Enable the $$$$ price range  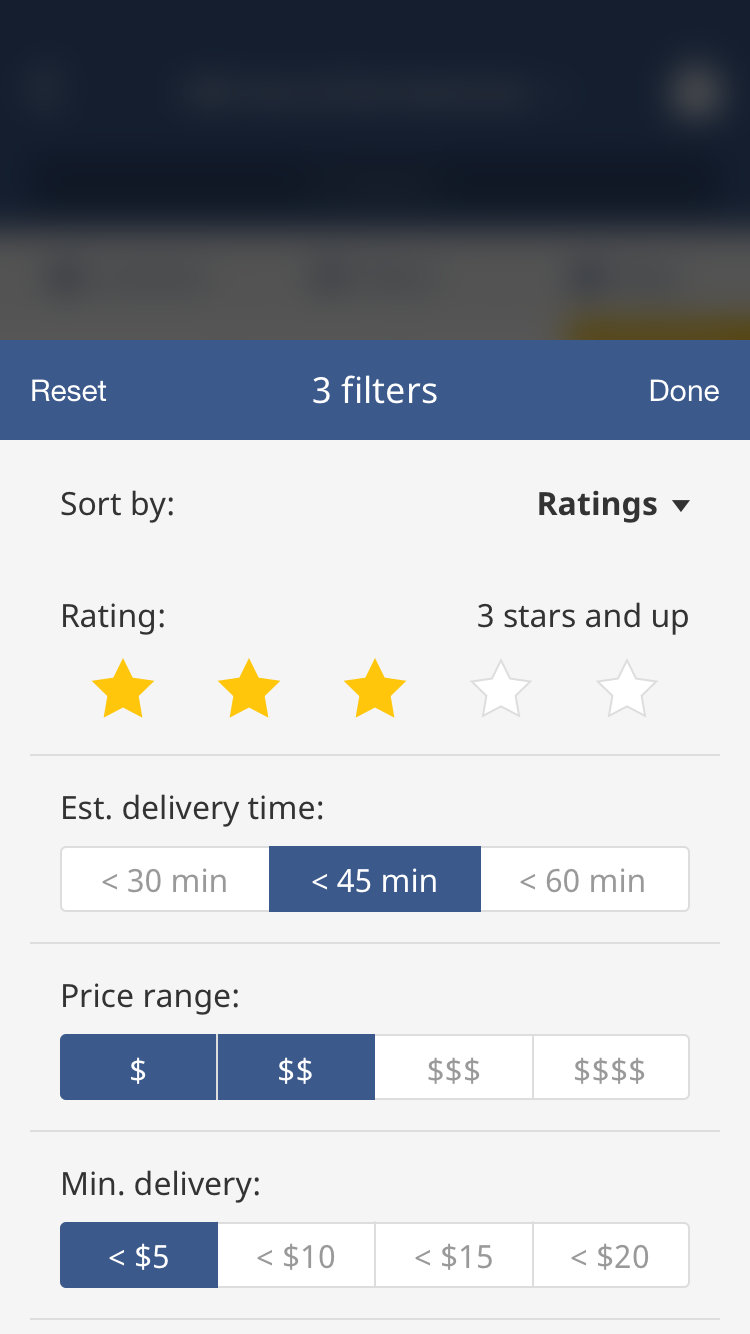click(x=610, y=1068)
